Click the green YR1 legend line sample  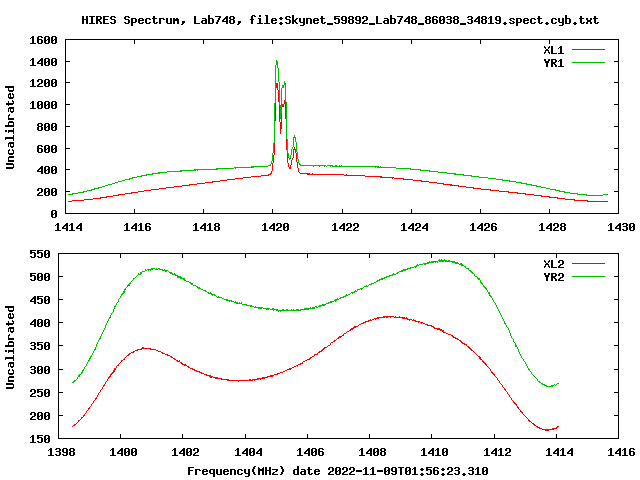click(x=588, y=62)
